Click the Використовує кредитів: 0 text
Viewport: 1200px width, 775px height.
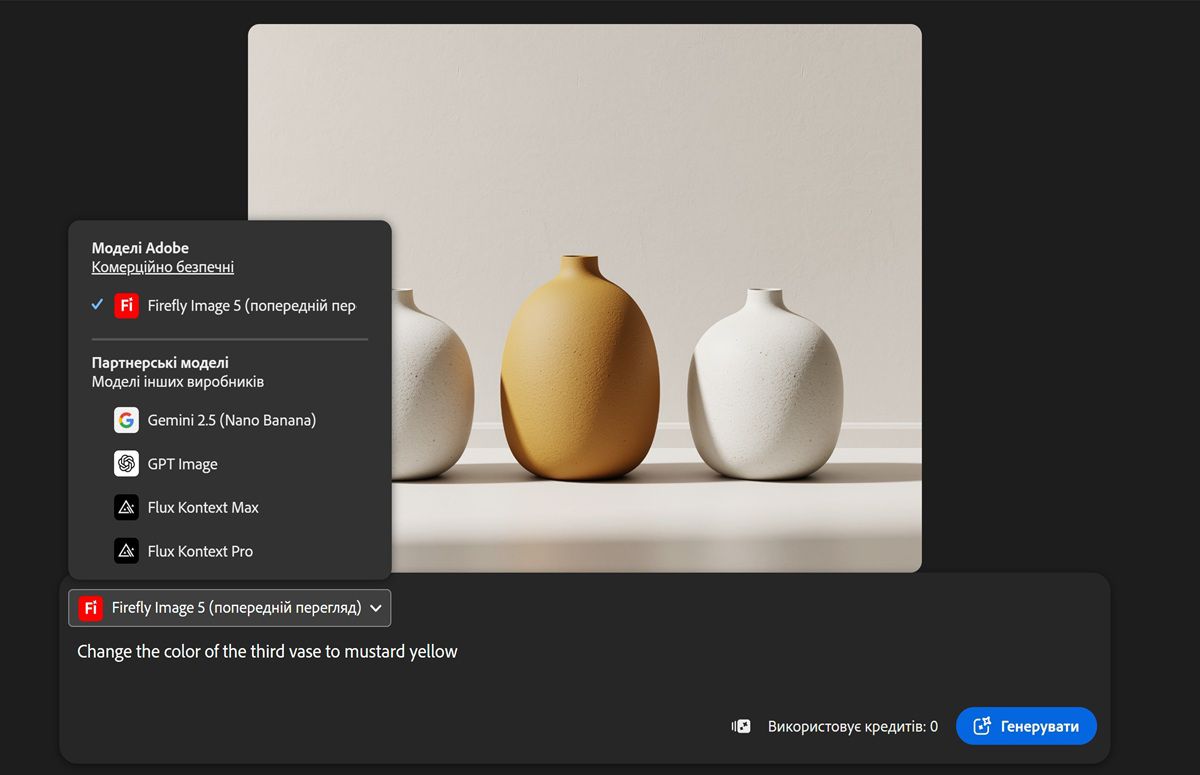point(853,727)
